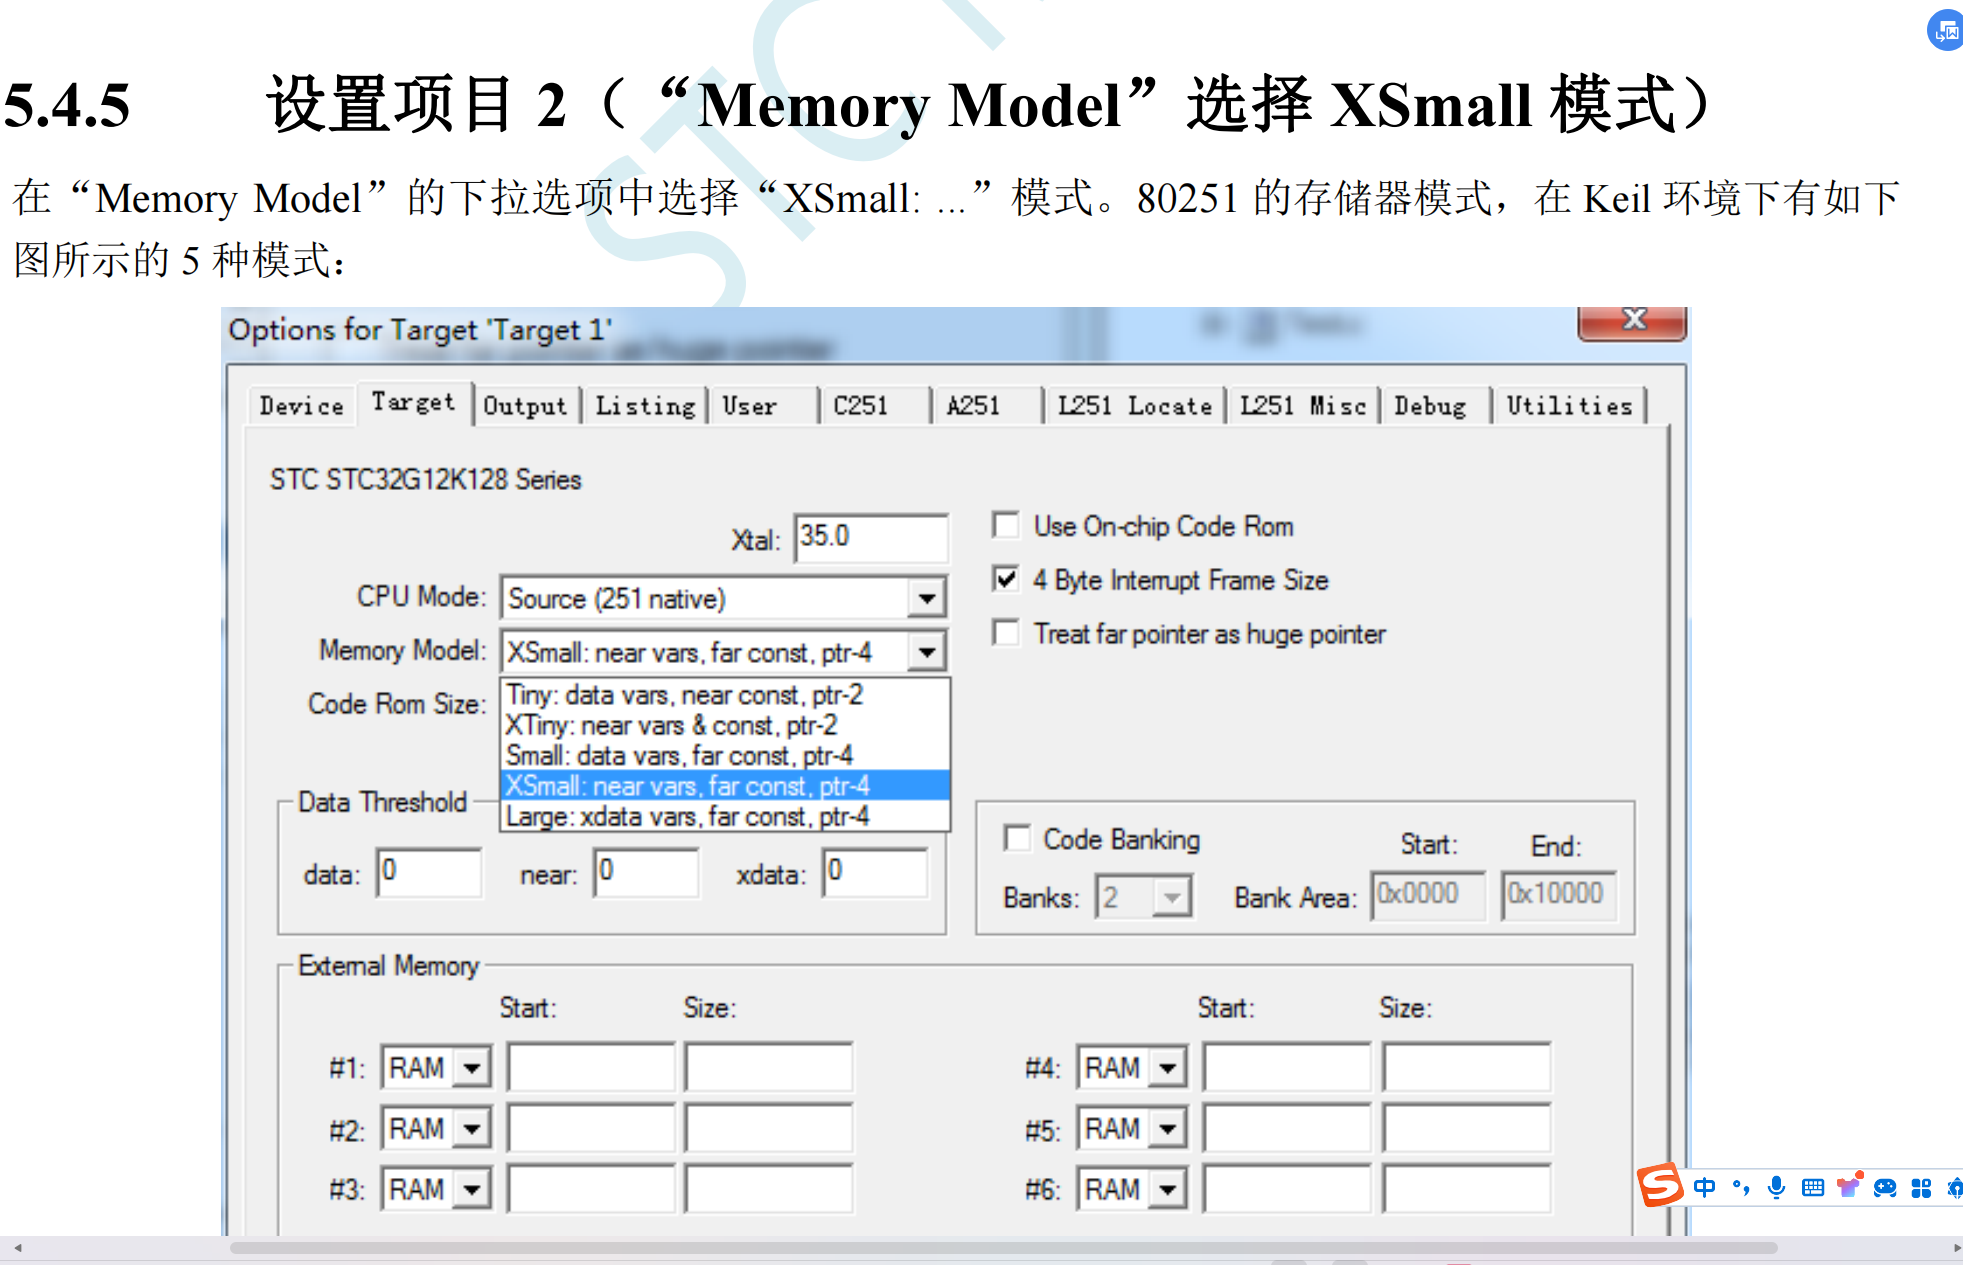Click the horizontal scrollbar thumb

pyautogui.click(x=1003, y=1248)
